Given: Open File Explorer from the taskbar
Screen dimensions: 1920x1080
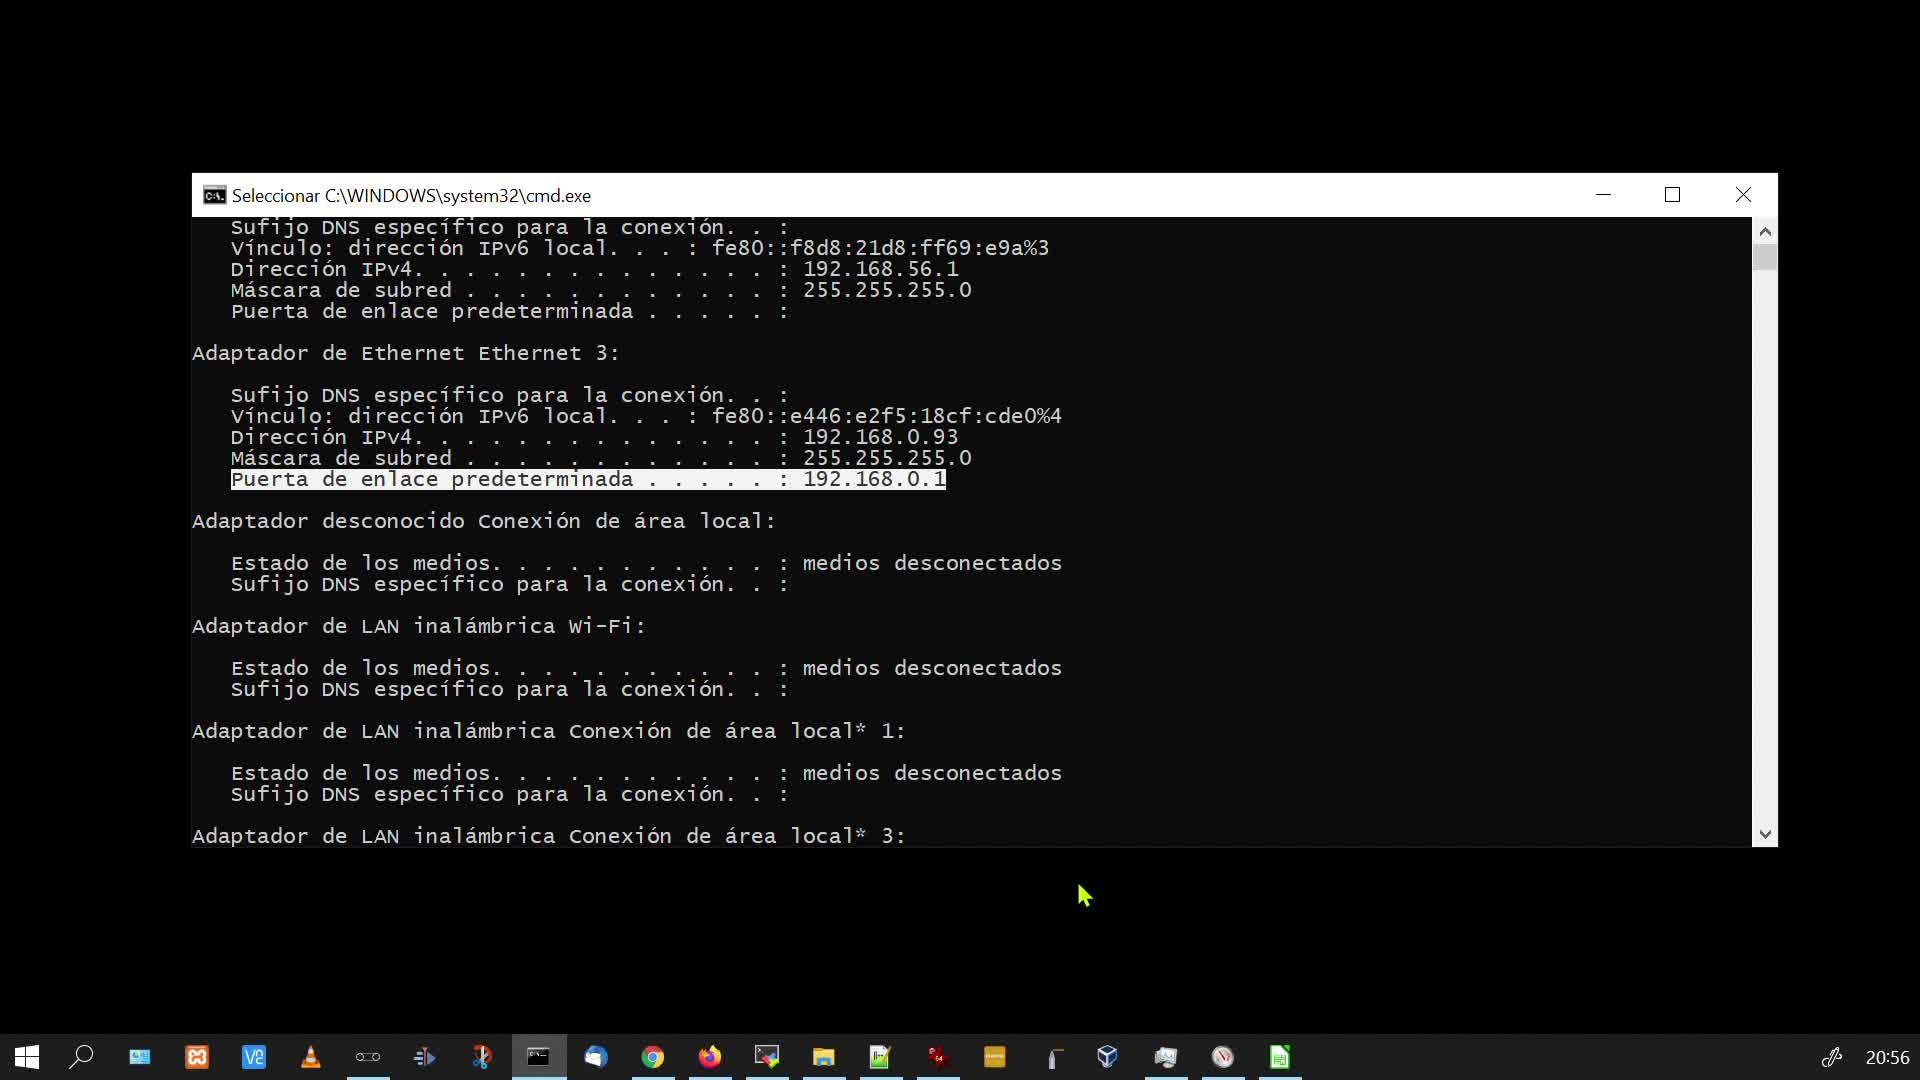Looking at the screenshot, I should coord(824,1057).
